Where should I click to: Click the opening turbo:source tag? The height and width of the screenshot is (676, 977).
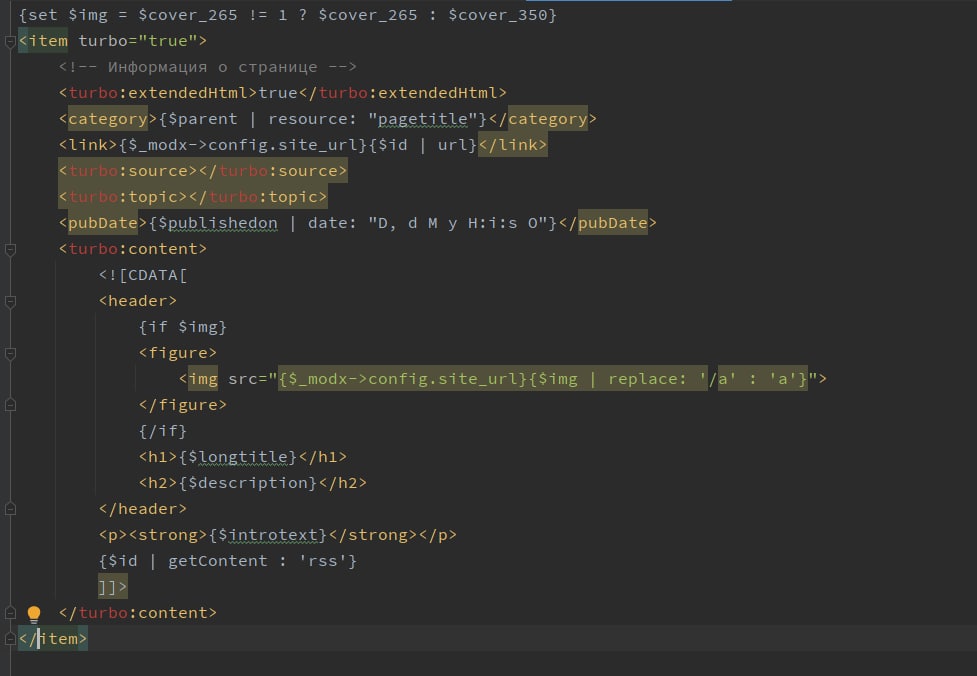pos(128,171)
